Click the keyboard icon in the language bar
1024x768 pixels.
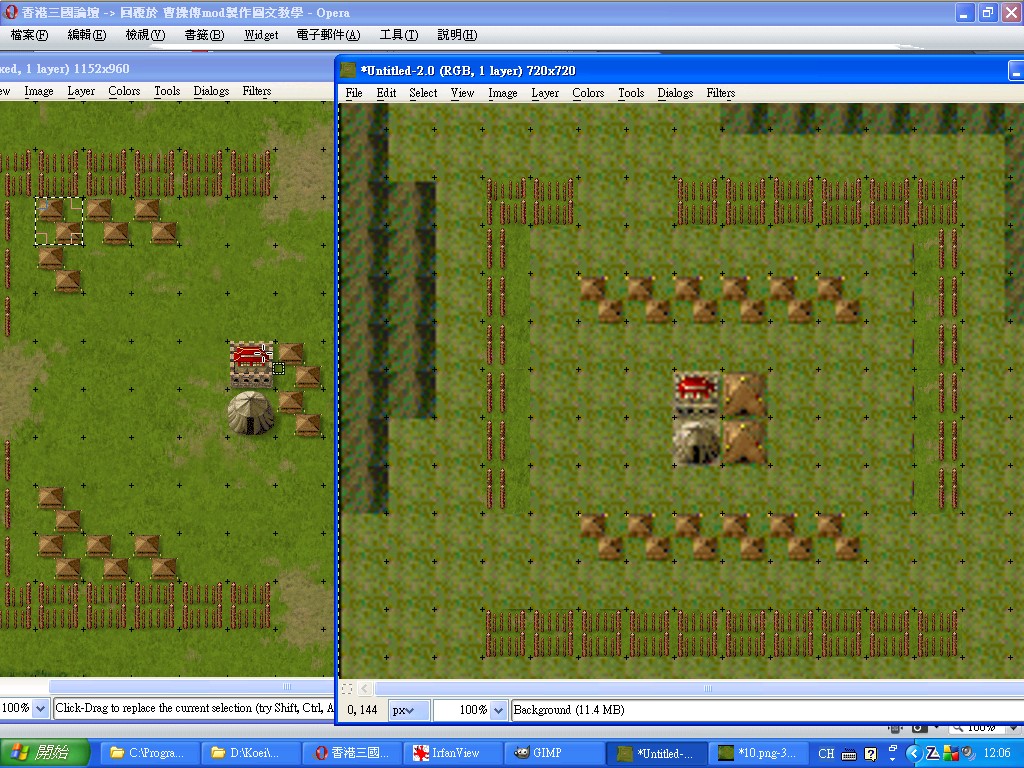pyautogui.click(x=848, y=754)
